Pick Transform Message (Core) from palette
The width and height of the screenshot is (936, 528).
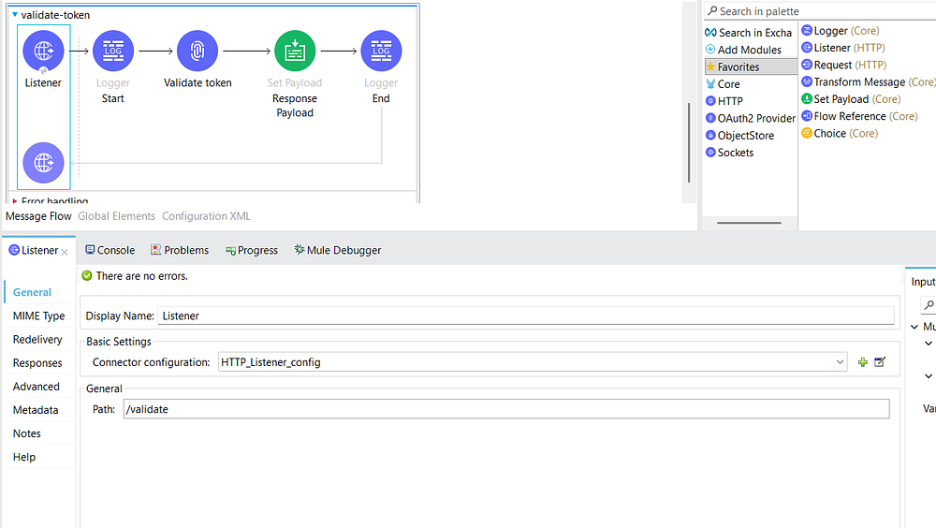click(x=869, y=82)
